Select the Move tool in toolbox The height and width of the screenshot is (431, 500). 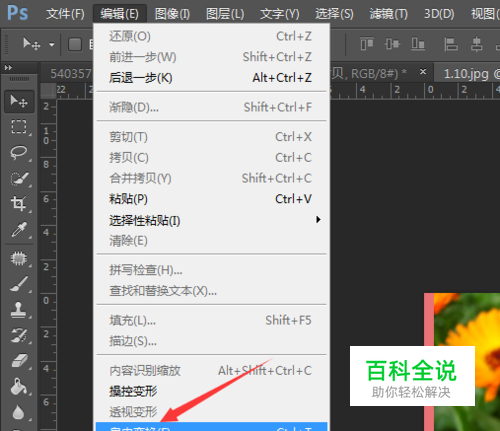[19, 101]
